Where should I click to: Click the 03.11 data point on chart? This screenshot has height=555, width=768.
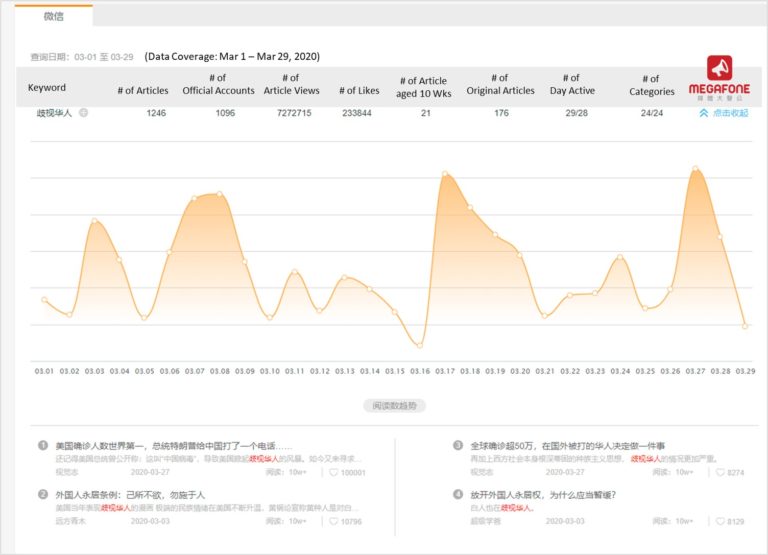[x=294, y=271]
